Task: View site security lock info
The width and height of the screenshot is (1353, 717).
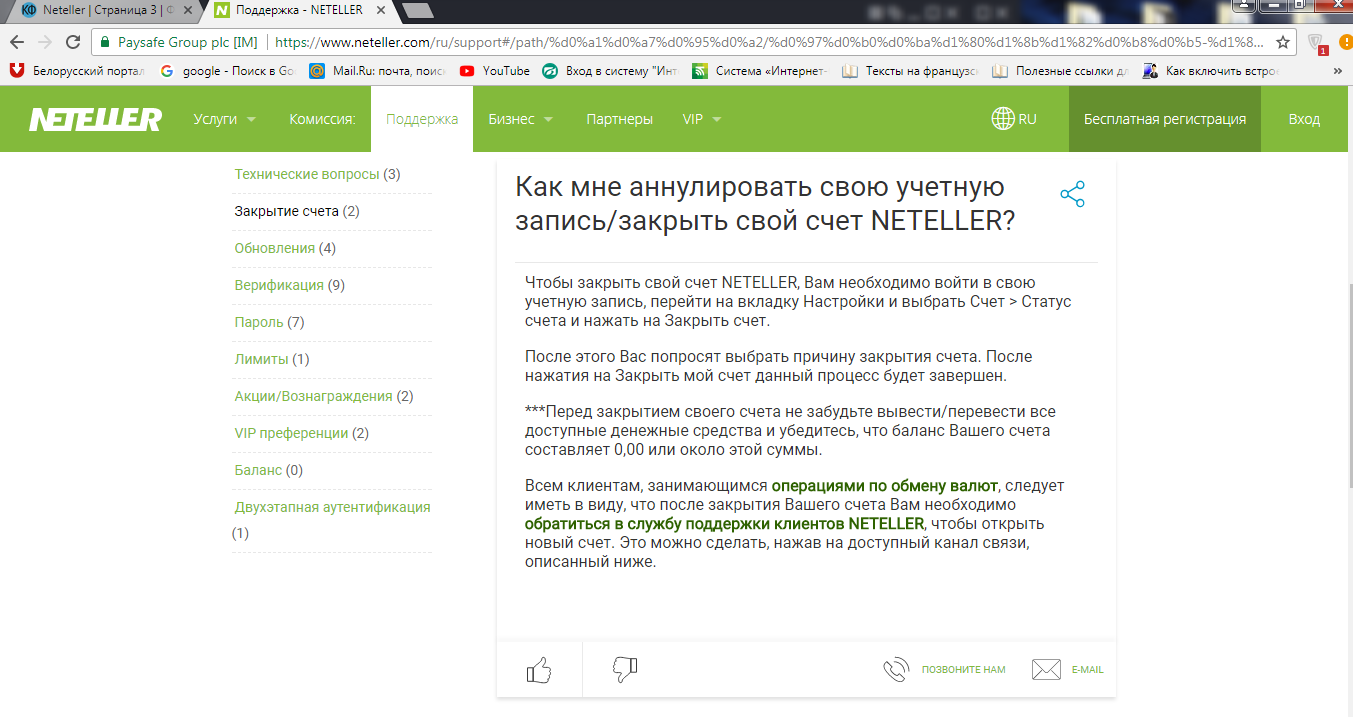Action: 105,43
